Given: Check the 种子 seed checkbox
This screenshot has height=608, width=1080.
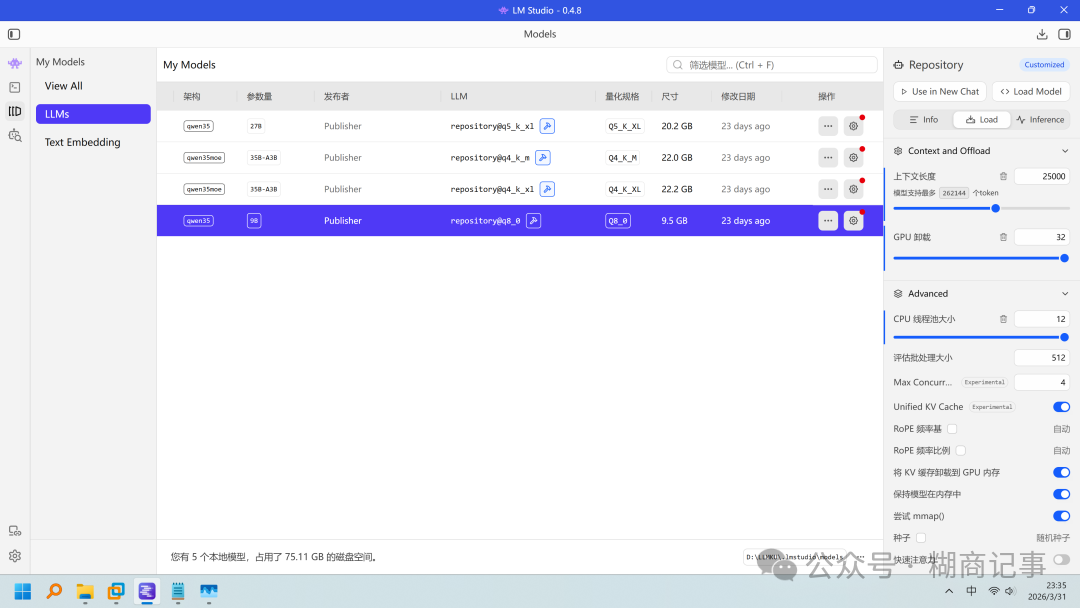Looking at the screenshot, I should pos(921,538).
